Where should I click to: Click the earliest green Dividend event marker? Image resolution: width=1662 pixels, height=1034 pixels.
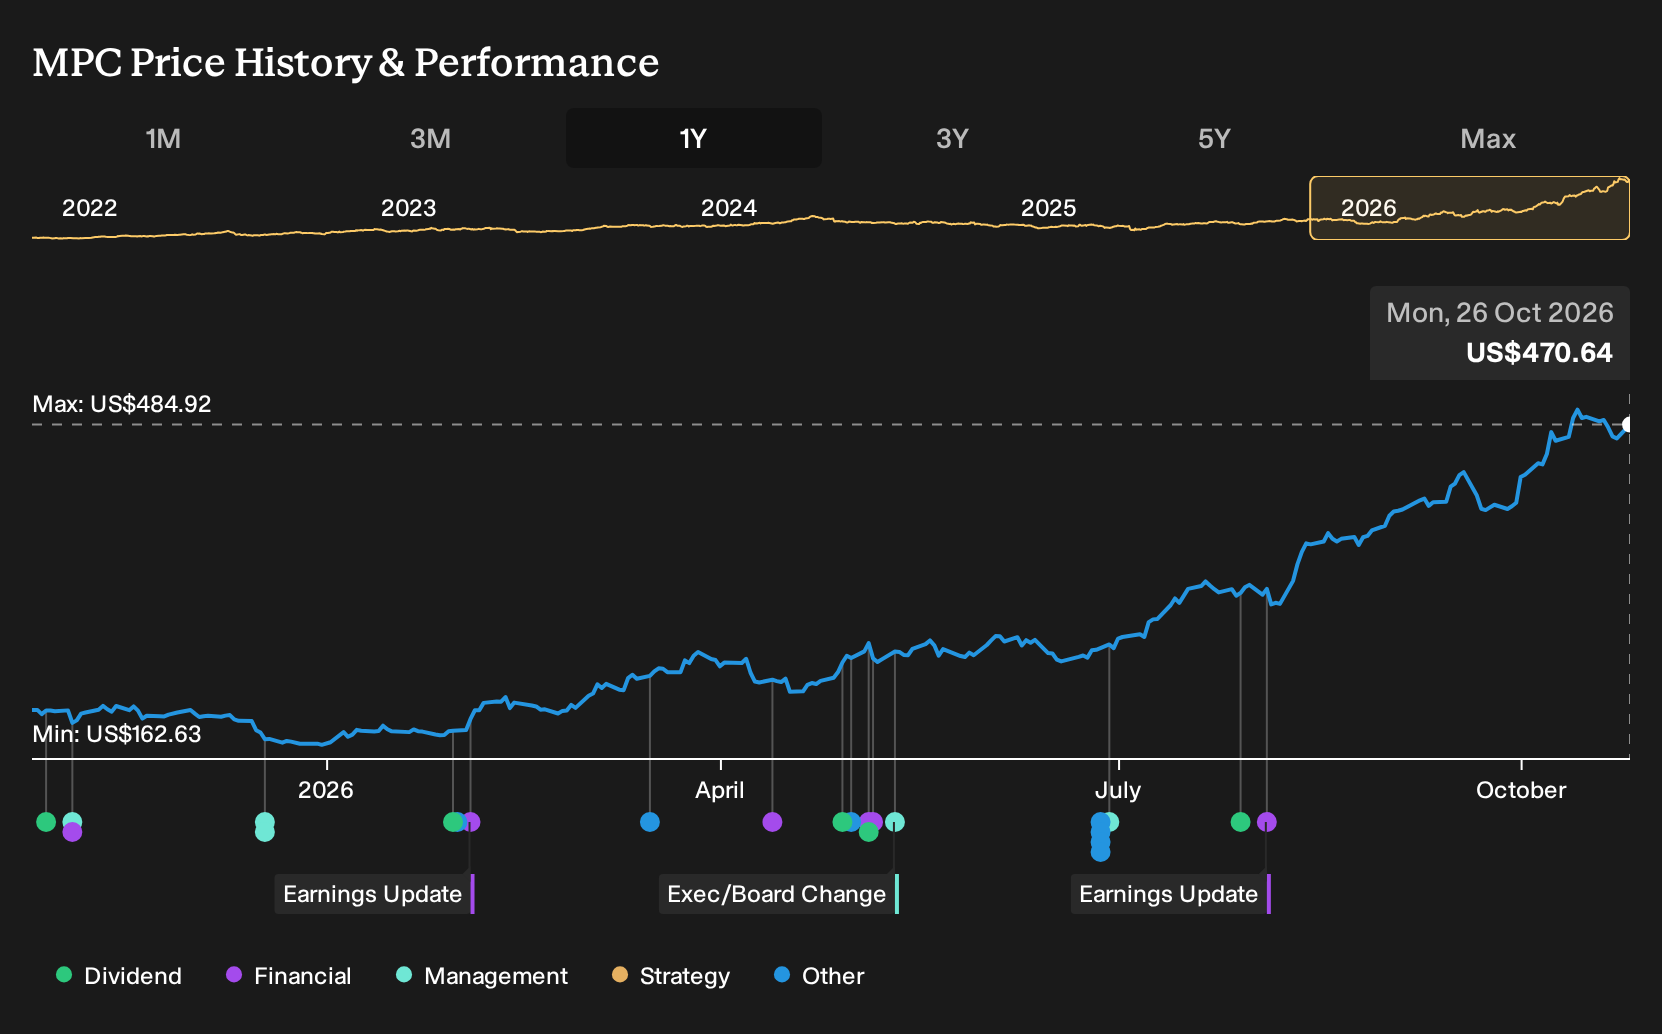46,822
